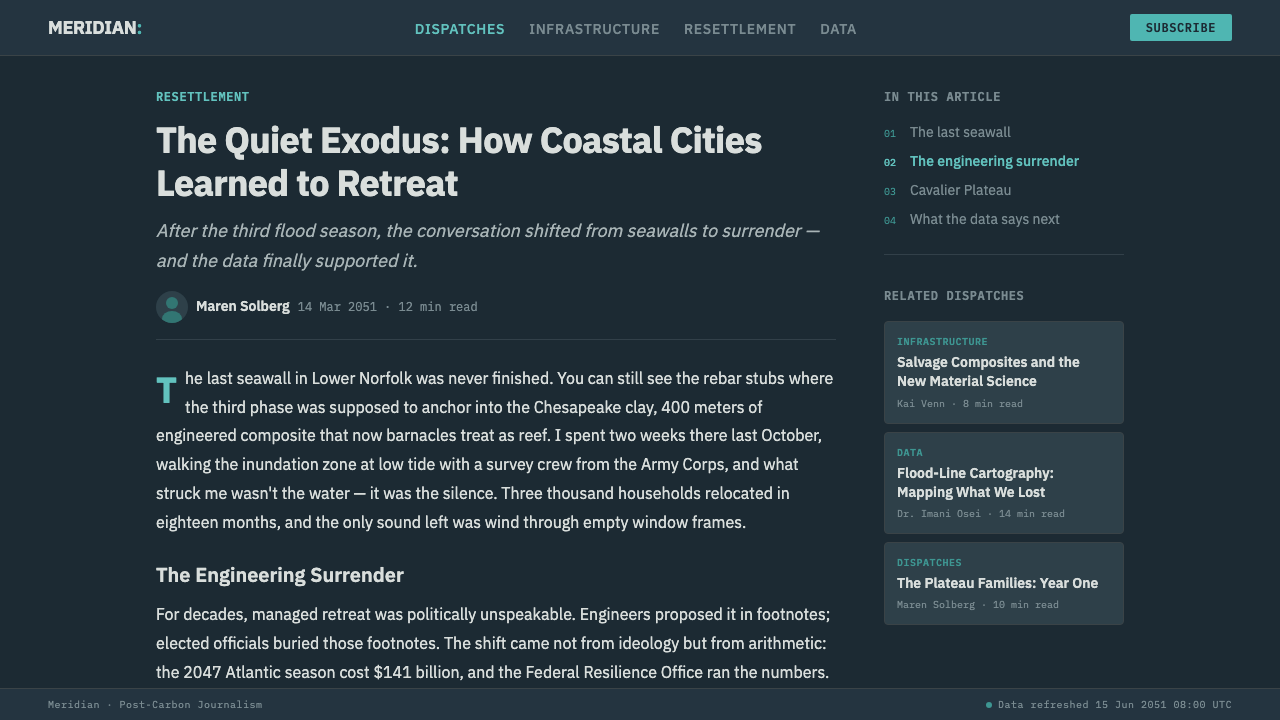Screen dimensions: 1280x720
Task: Go to the Resettlement nav section
Action: [x=740, y=29]
